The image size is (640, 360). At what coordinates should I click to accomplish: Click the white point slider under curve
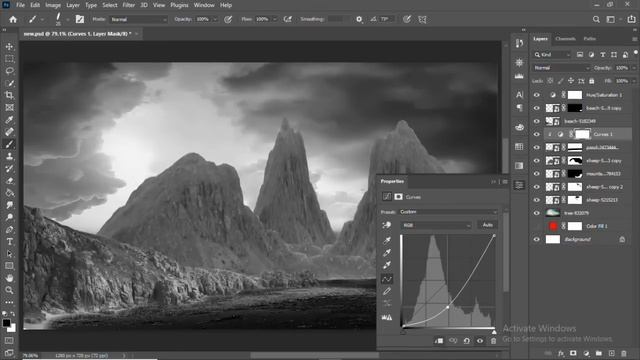coord(494,332)
